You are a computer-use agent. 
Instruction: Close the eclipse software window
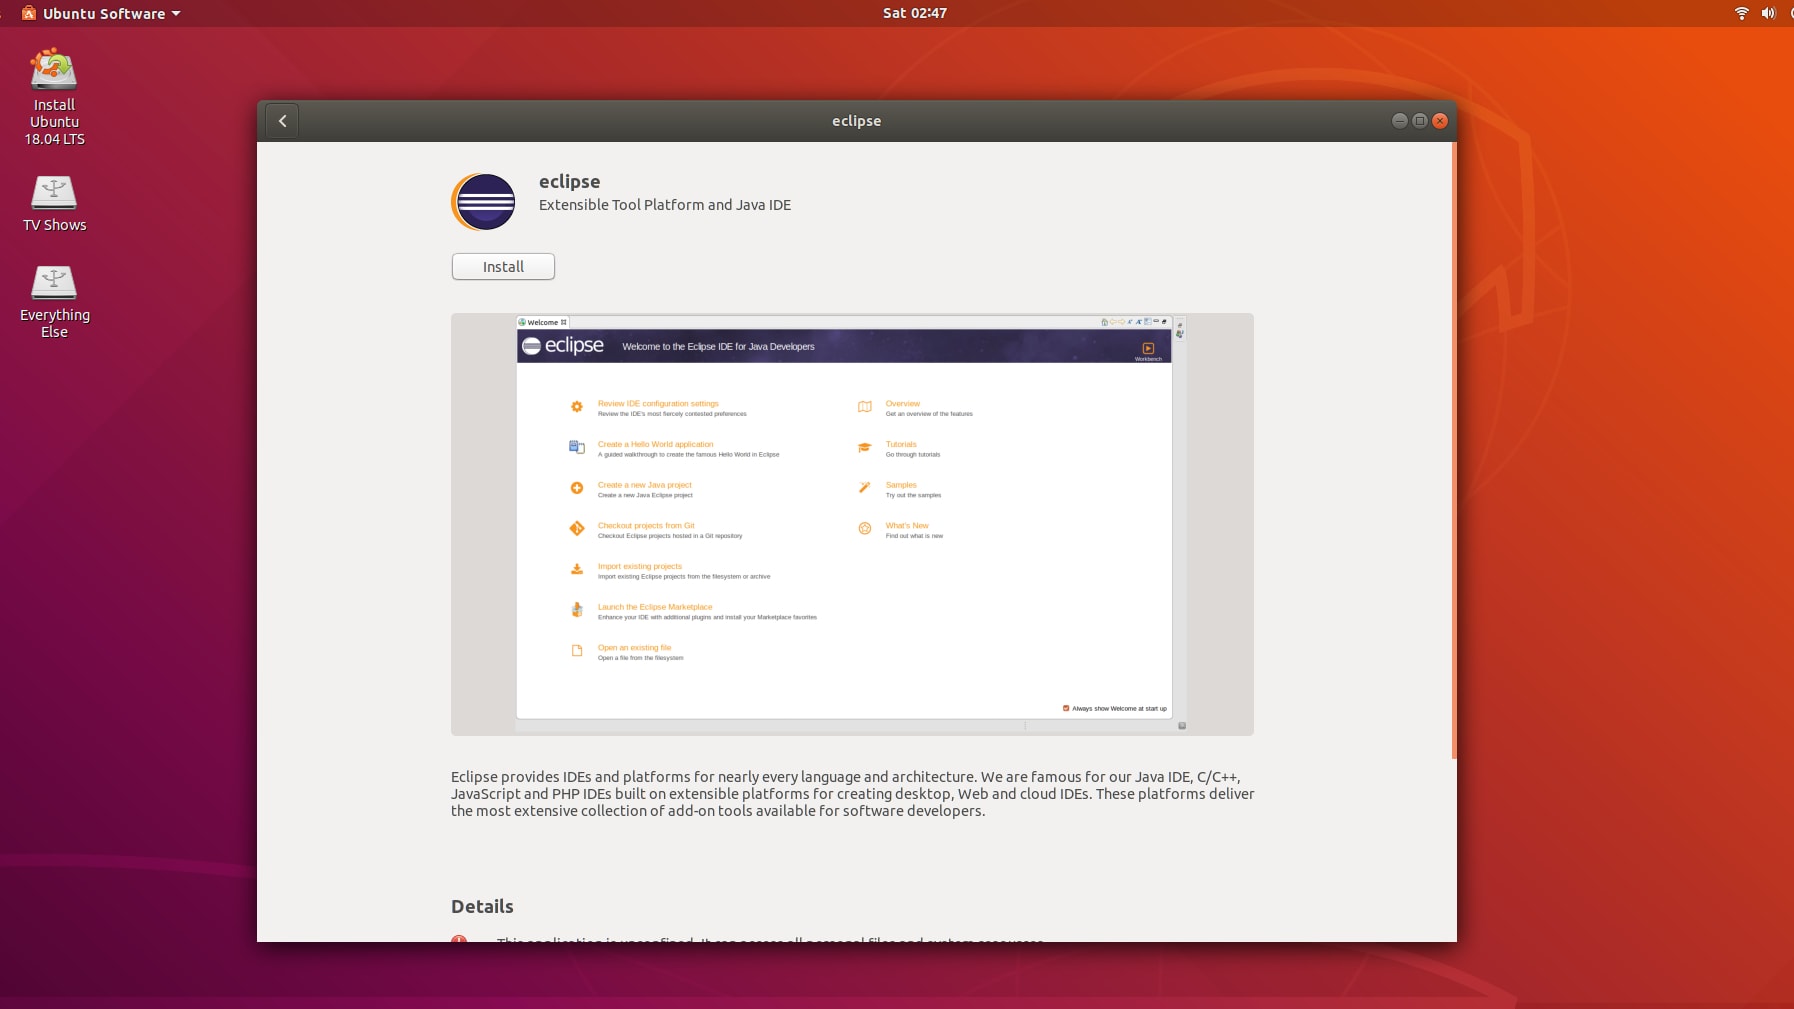1440,121
